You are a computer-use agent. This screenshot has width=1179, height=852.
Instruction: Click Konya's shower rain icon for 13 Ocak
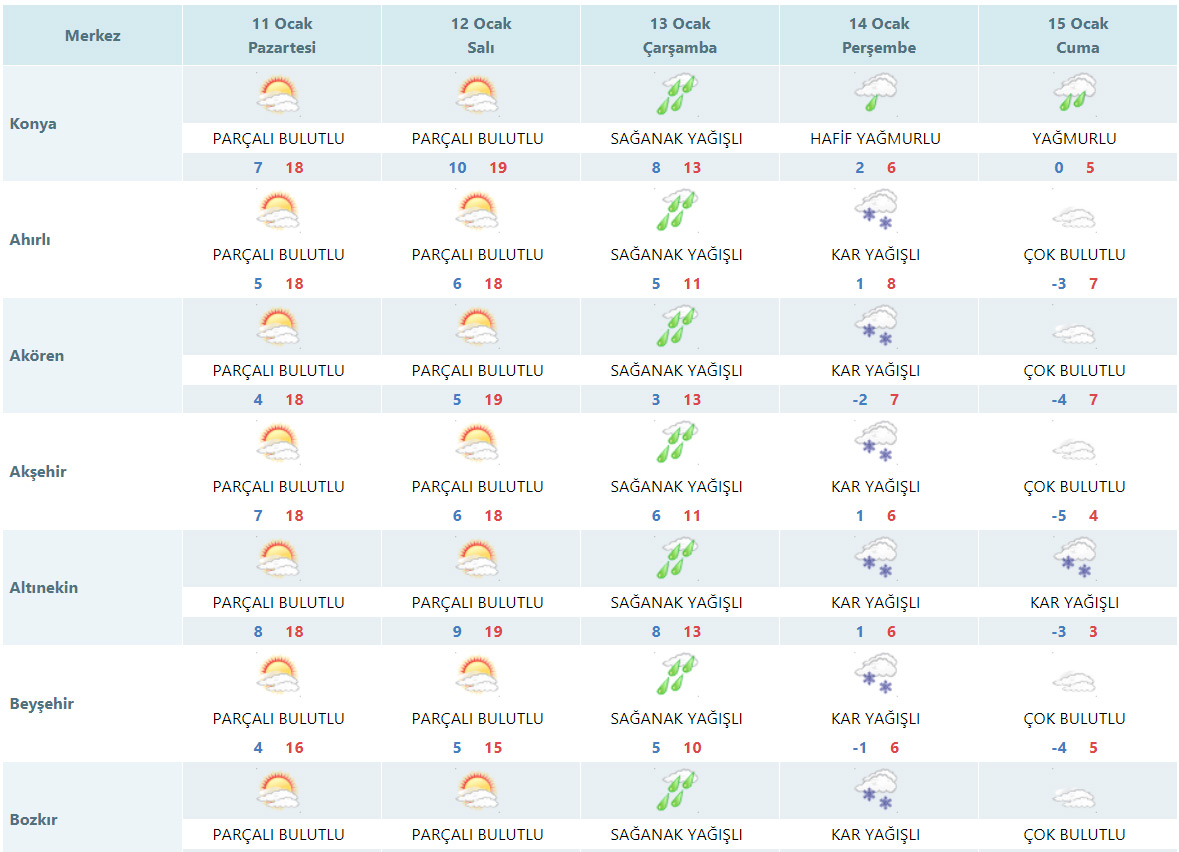[x=676, y=95]
